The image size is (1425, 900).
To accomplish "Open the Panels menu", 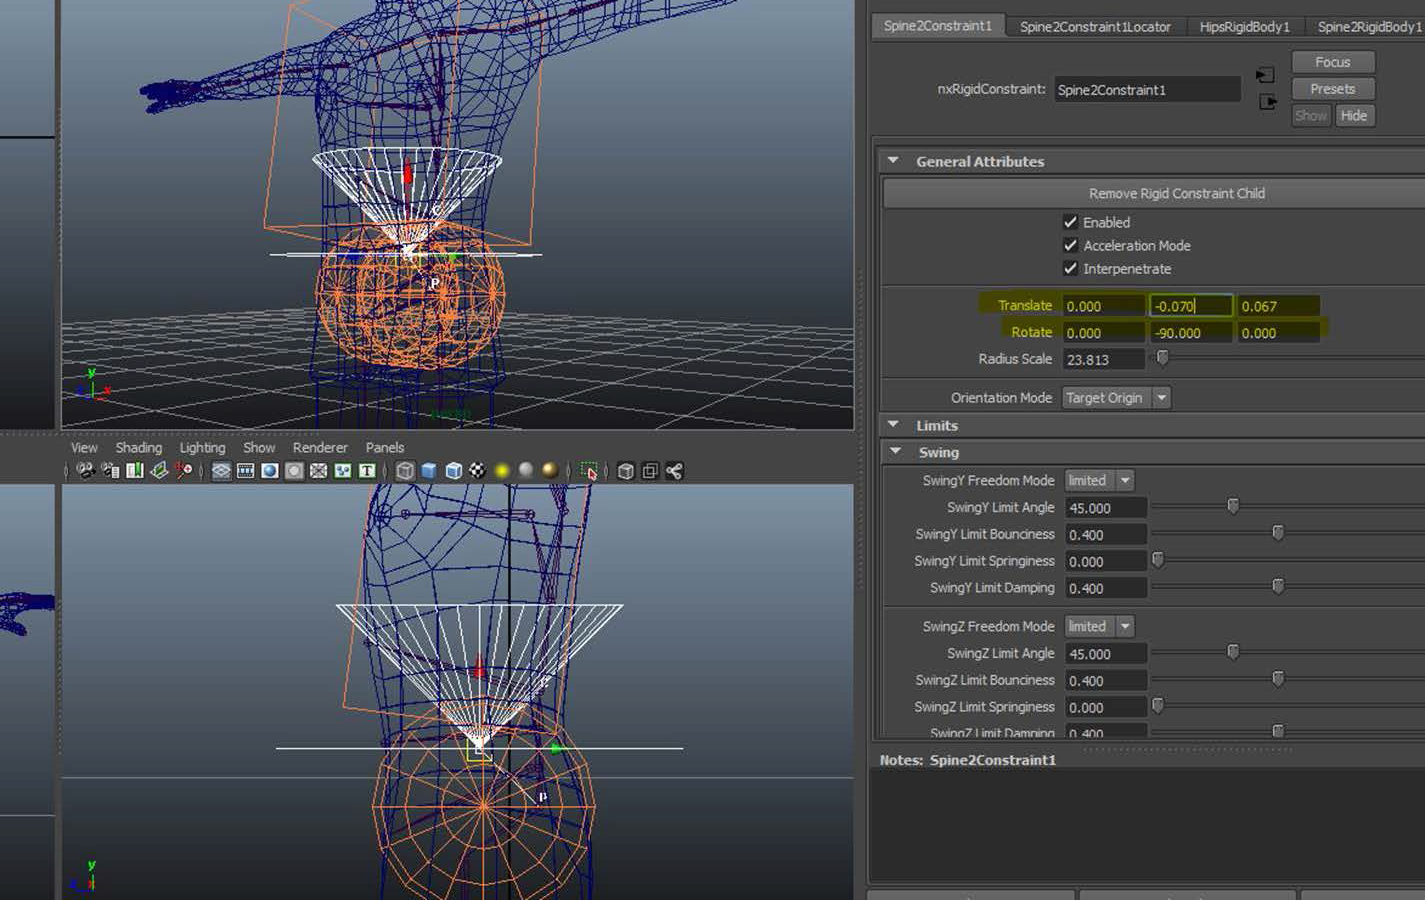I will click(x=385, y=448).
